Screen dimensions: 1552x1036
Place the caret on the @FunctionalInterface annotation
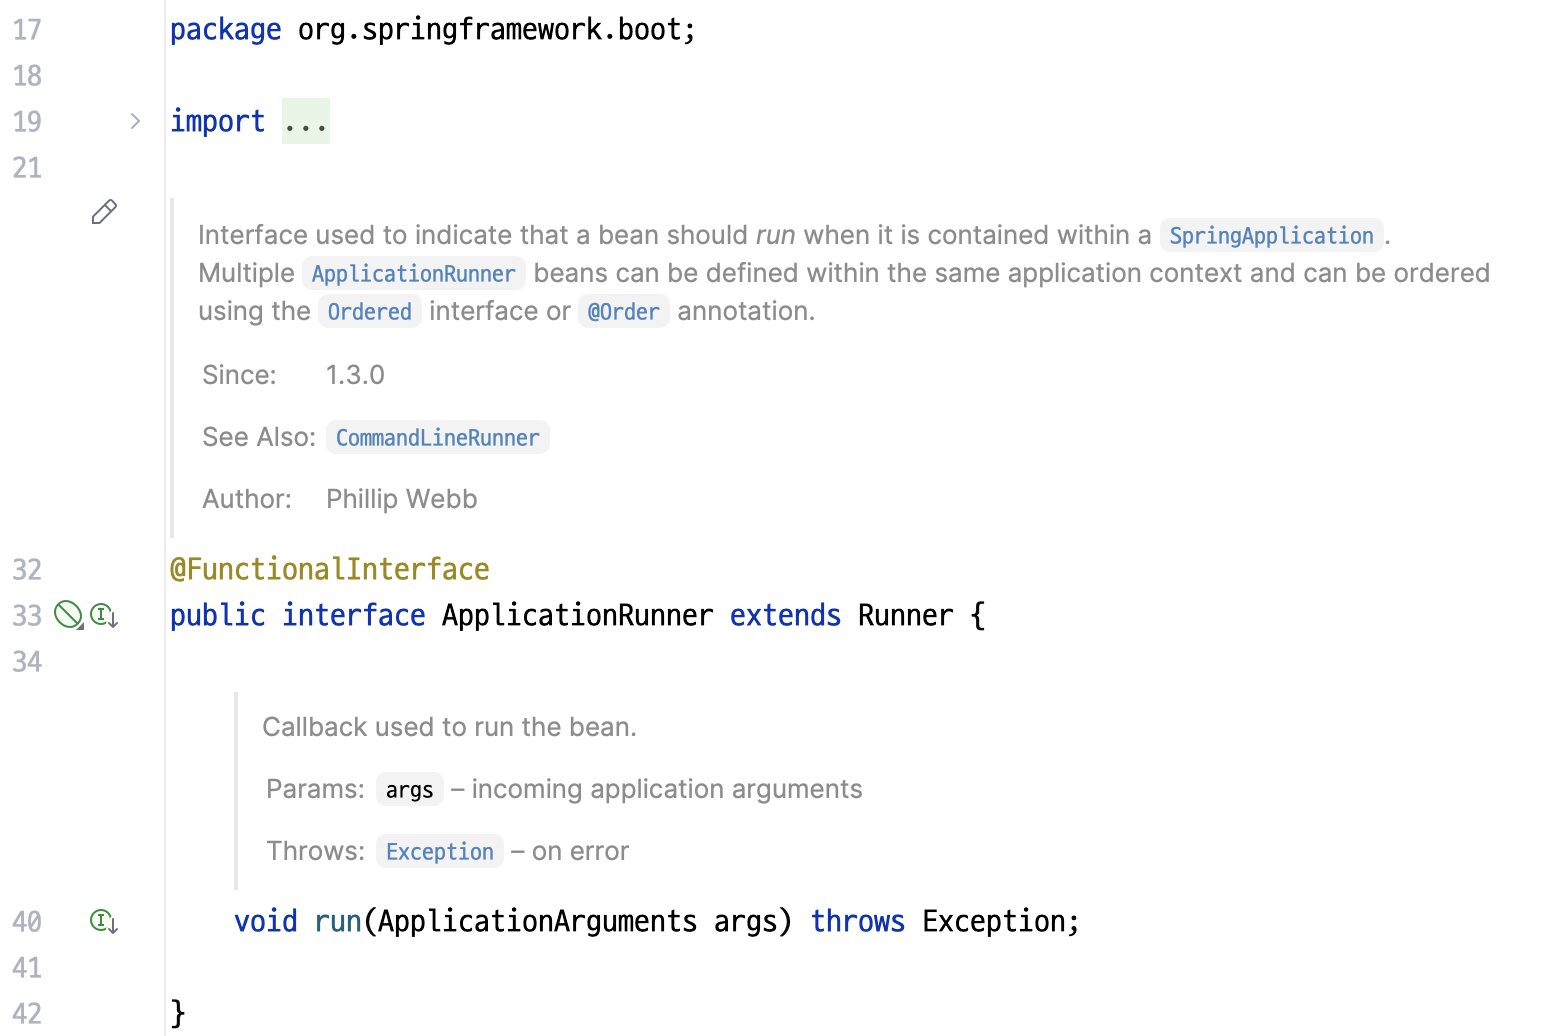[329, 568]
